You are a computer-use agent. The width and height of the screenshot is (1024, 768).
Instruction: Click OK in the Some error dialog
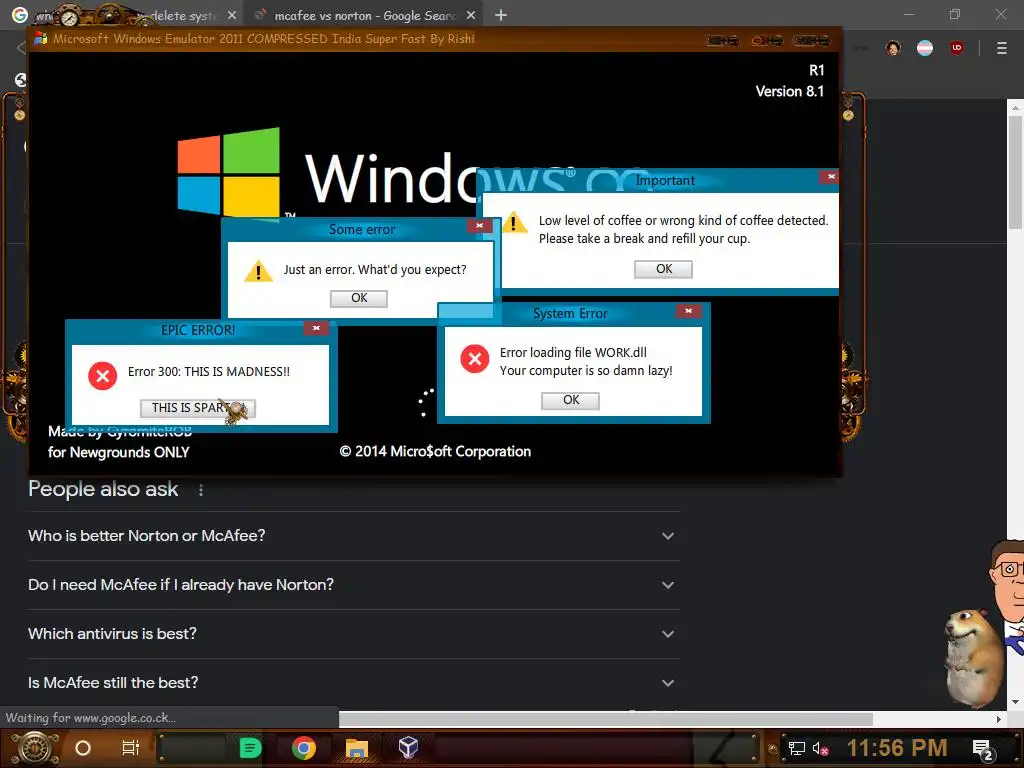coord(359,298)
